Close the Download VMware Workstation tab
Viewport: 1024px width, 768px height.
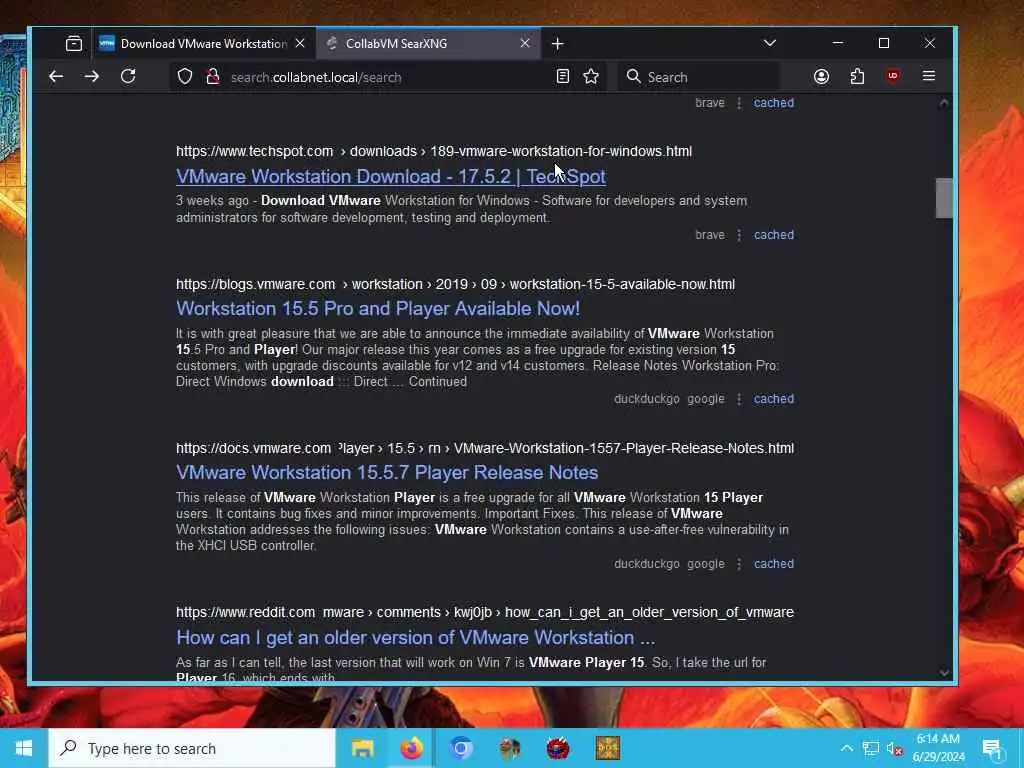[300, 43]
